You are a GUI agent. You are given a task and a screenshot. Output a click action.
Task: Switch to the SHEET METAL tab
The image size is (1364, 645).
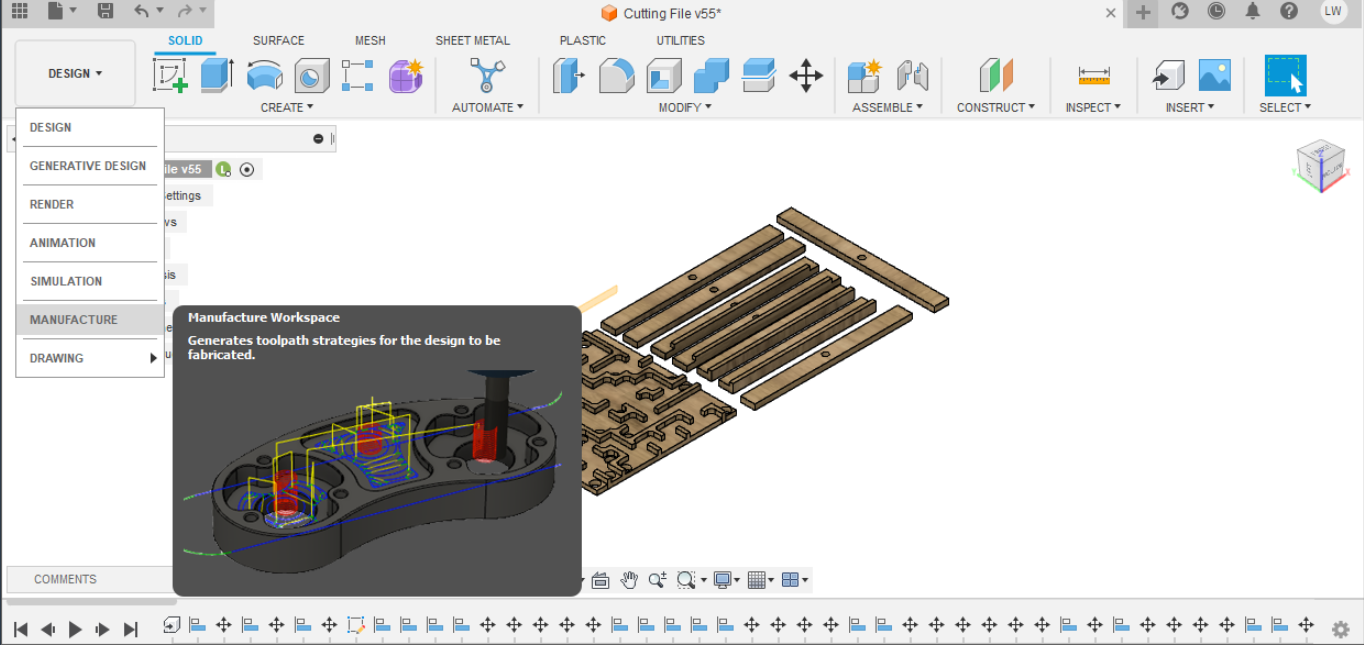click(x=472, y=41)
